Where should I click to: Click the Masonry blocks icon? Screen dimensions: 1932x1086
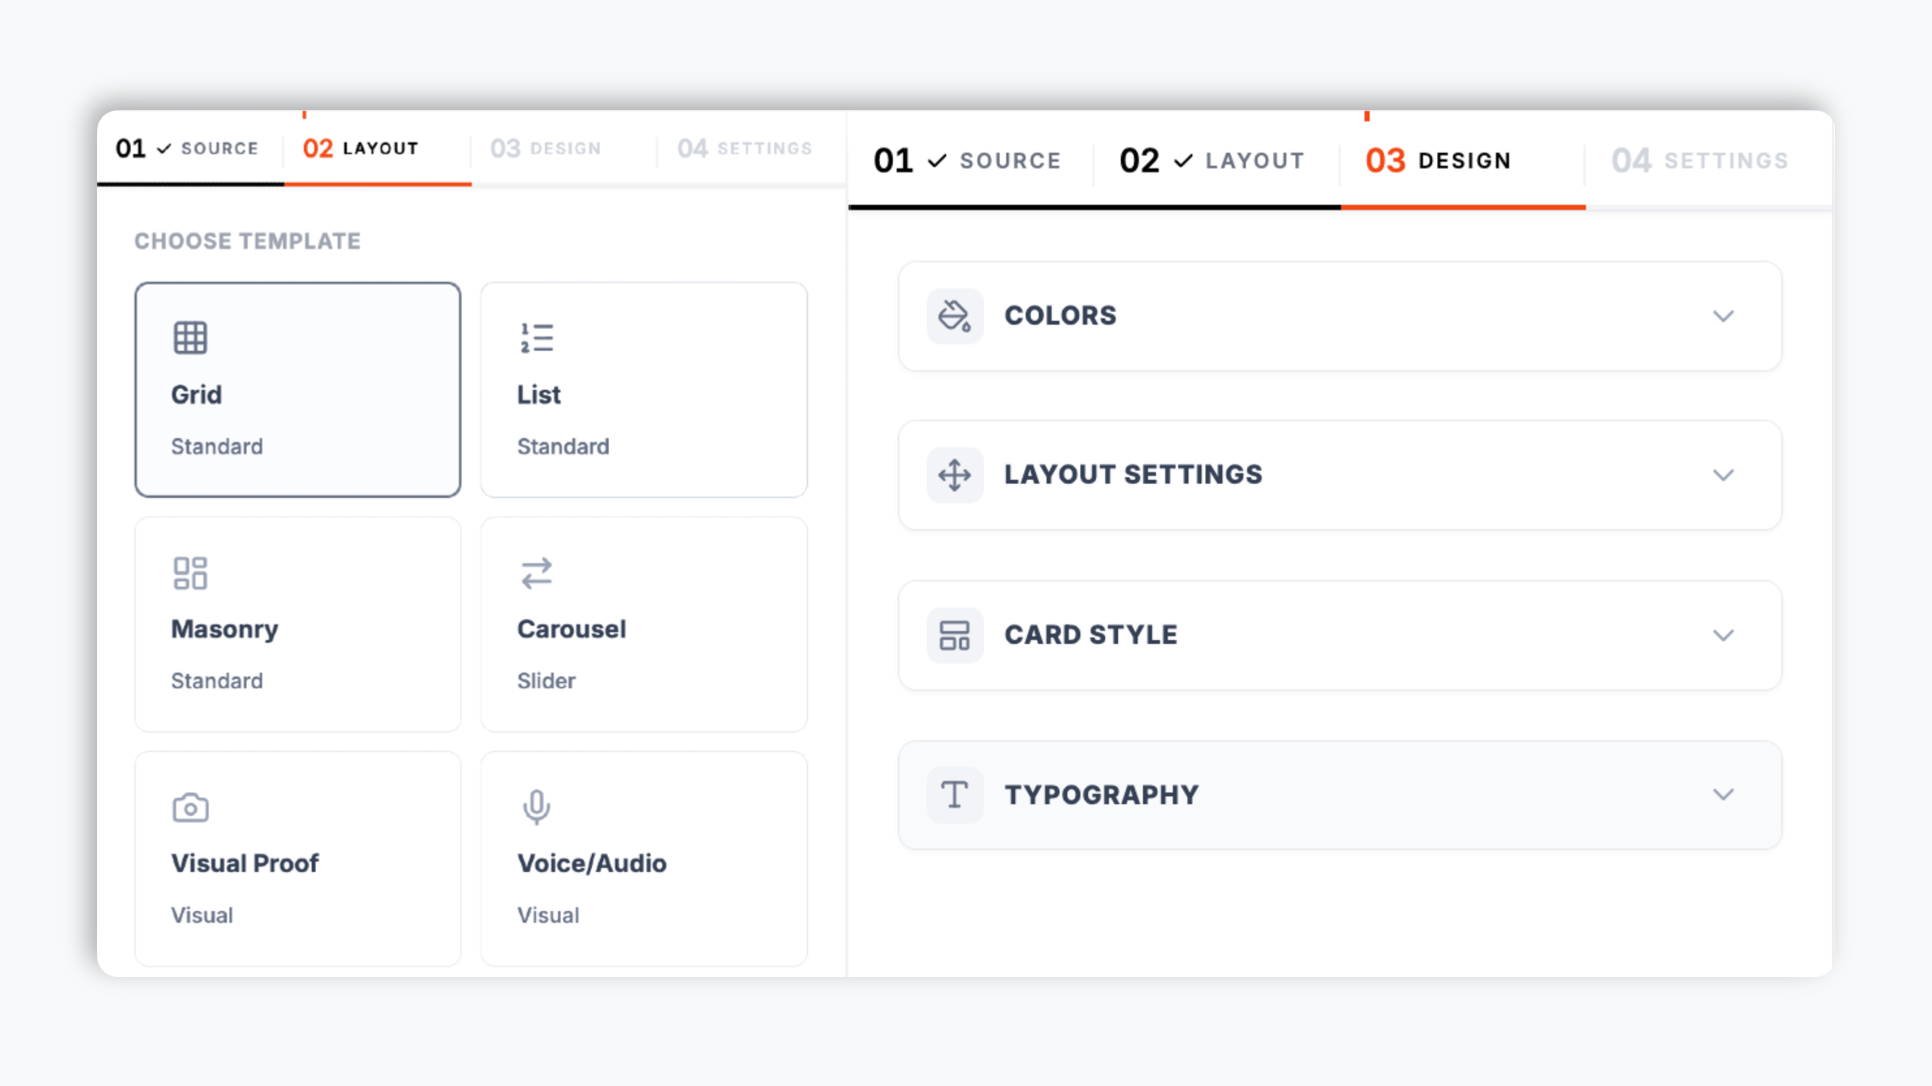(190, 573)
